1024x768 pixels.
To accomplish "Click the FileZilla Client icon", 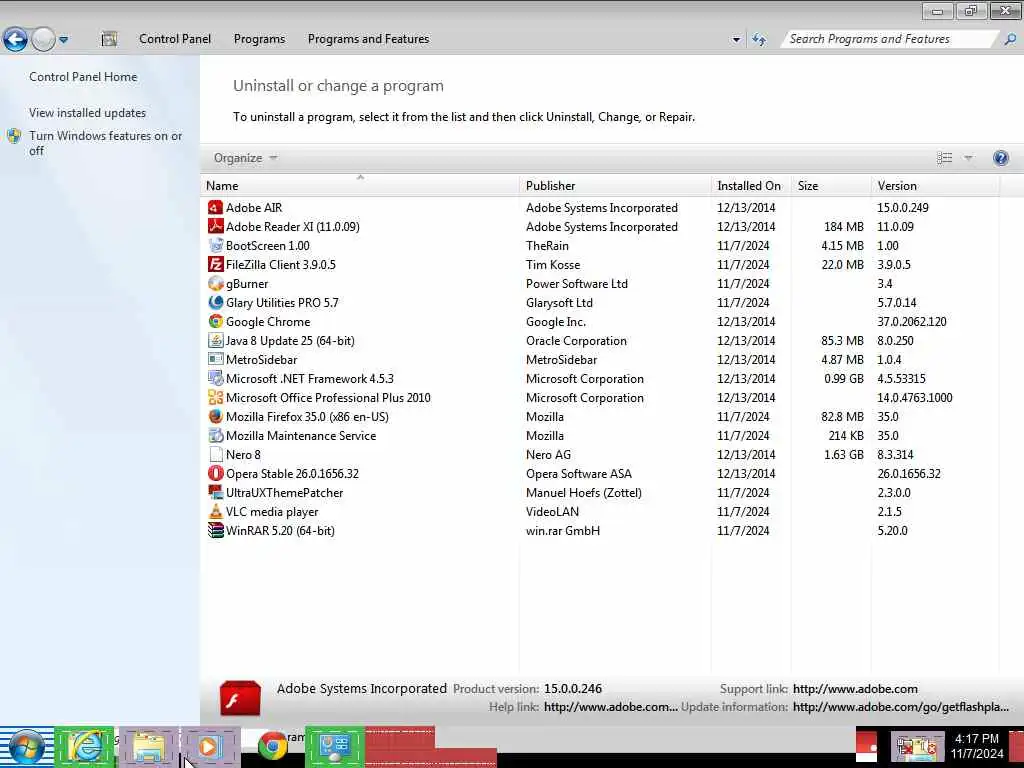I will pos(216,264).
